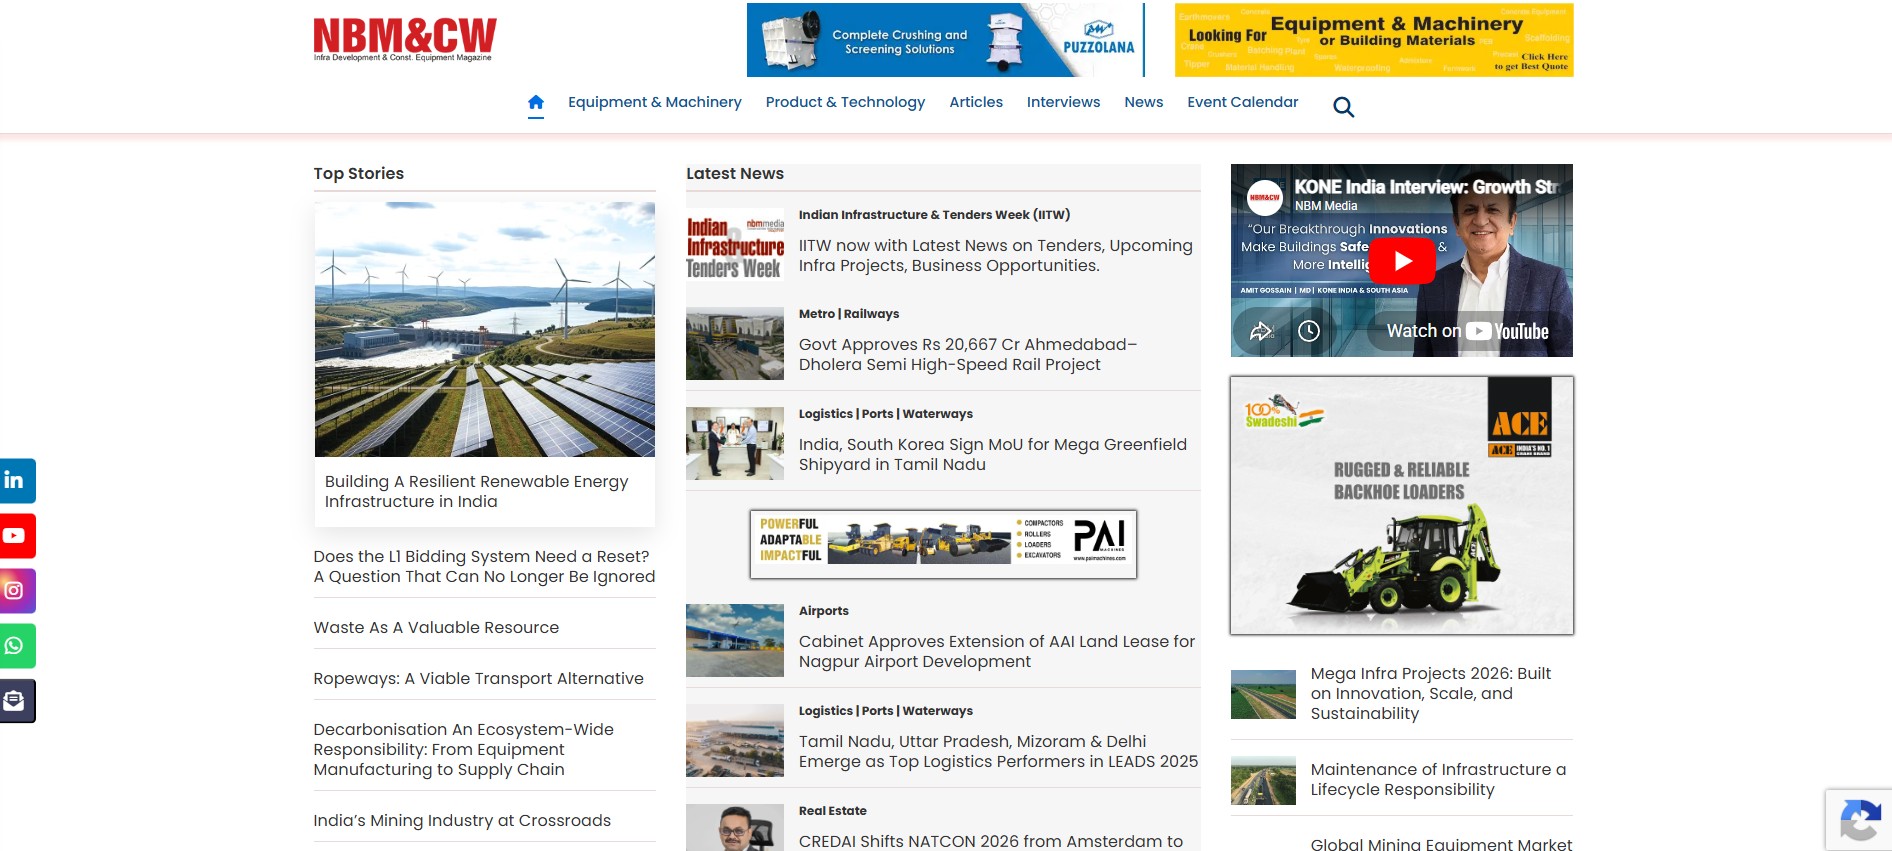This screenshot has width=1892, height=851.
Task: Click the ACE backhoe loaders ad
Action: [1402, 505]
